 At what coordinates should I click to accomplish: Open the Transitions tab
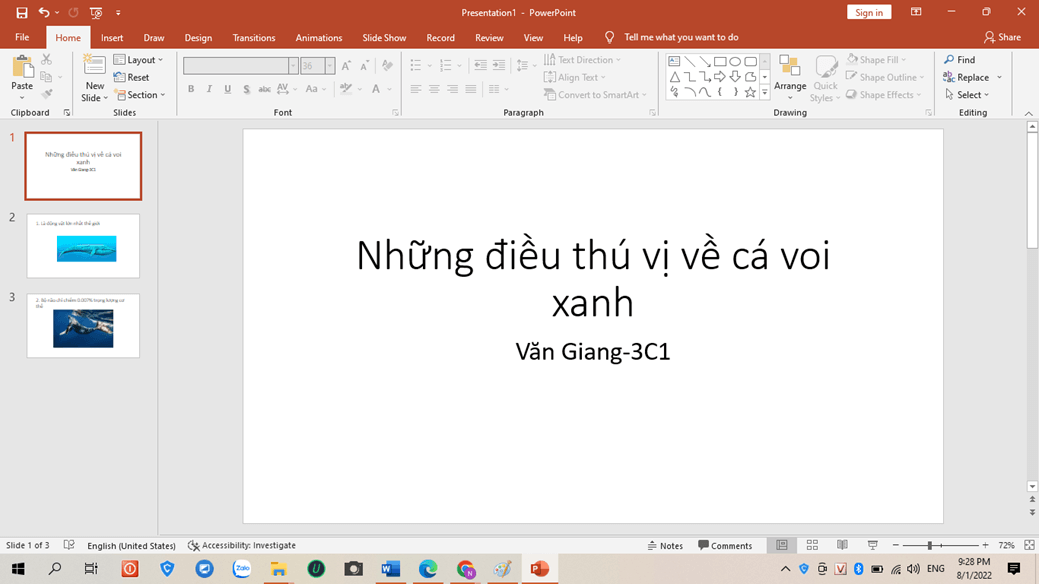254,38
